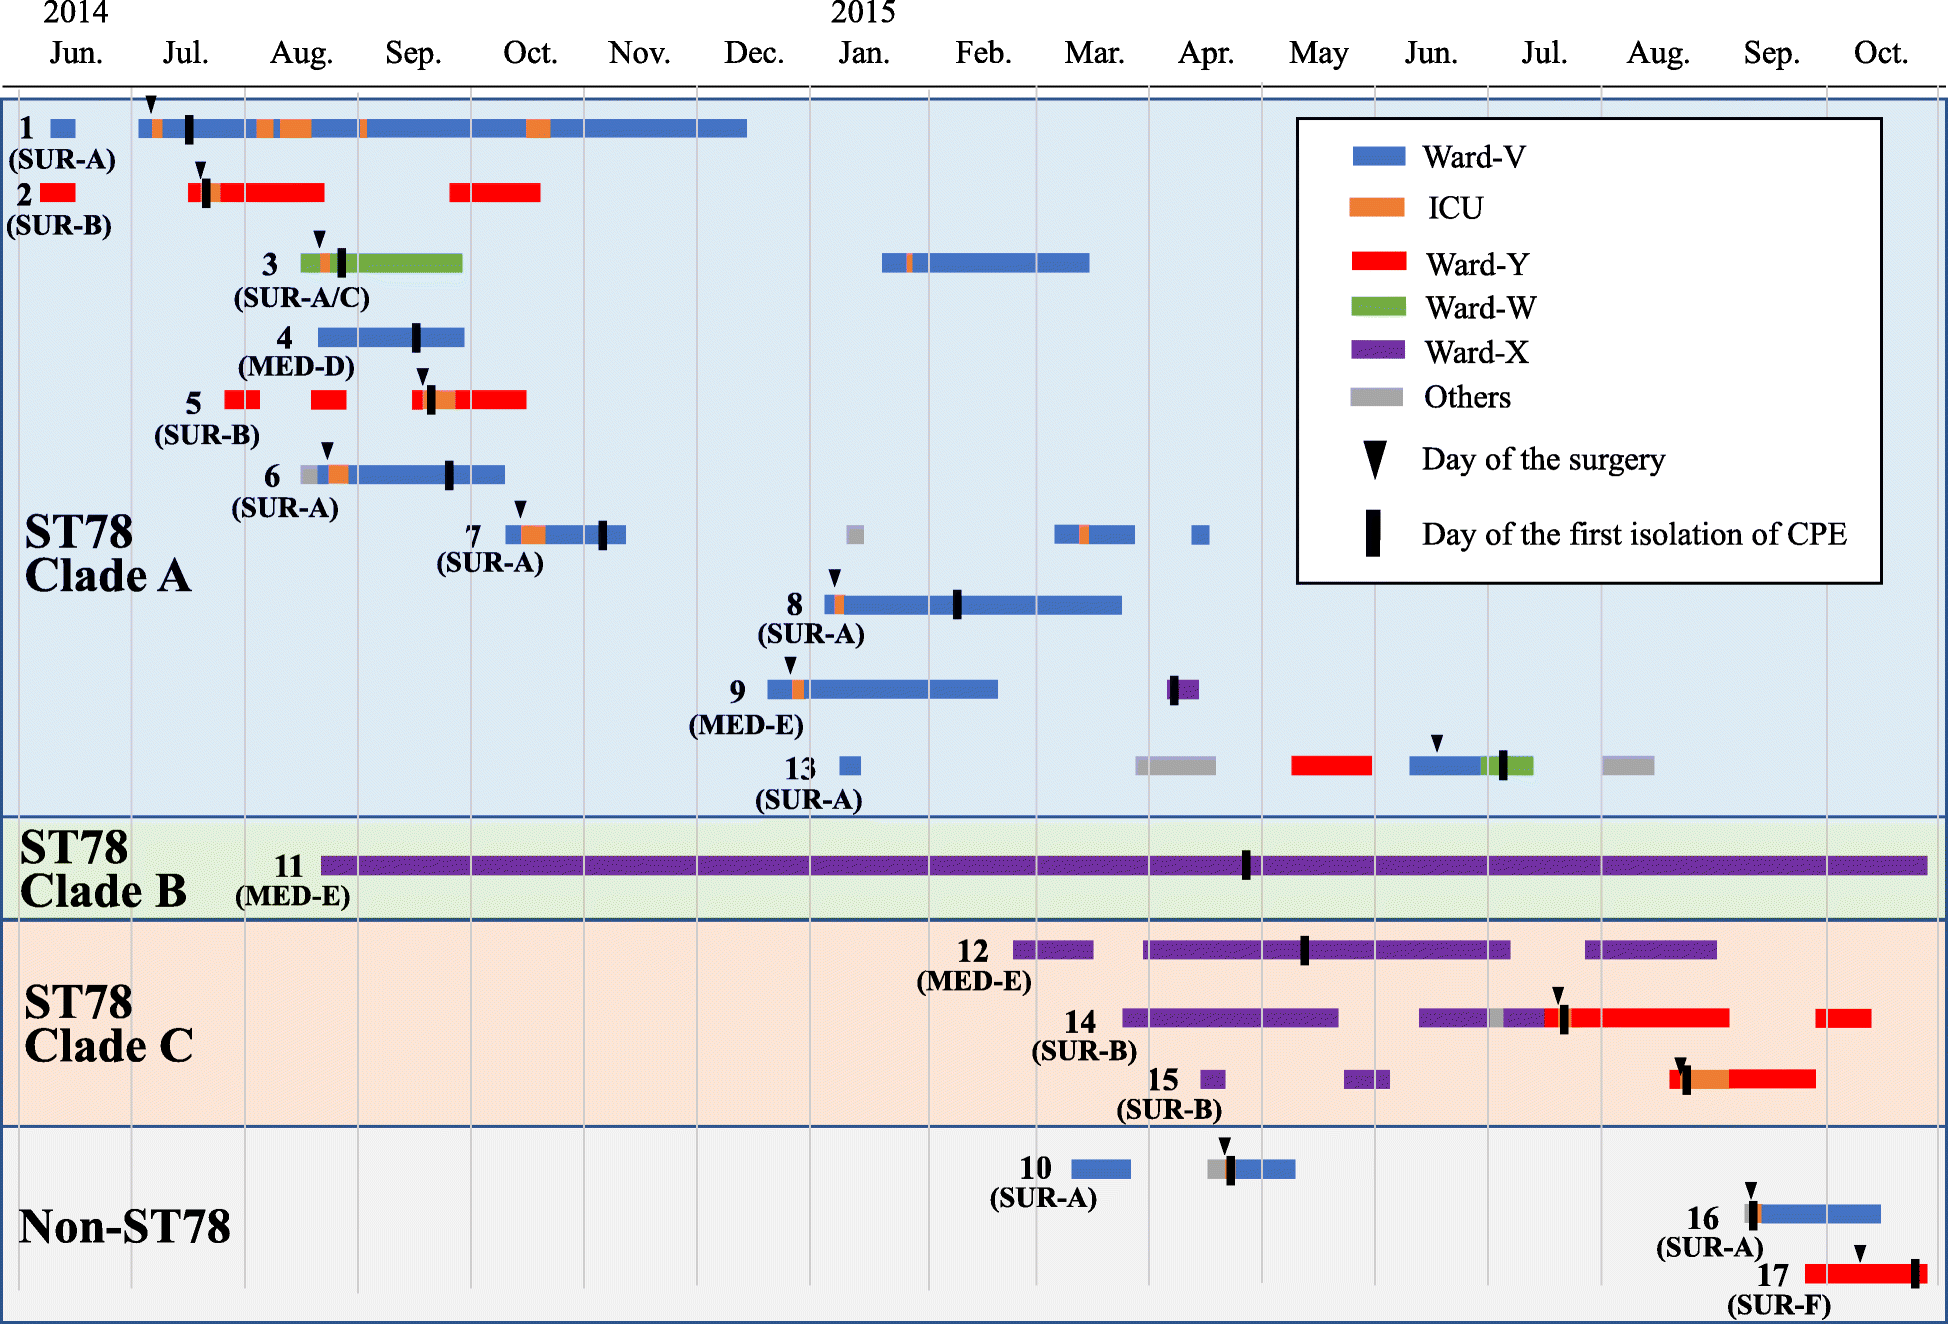Click the '2015' year header

(863, 13)
